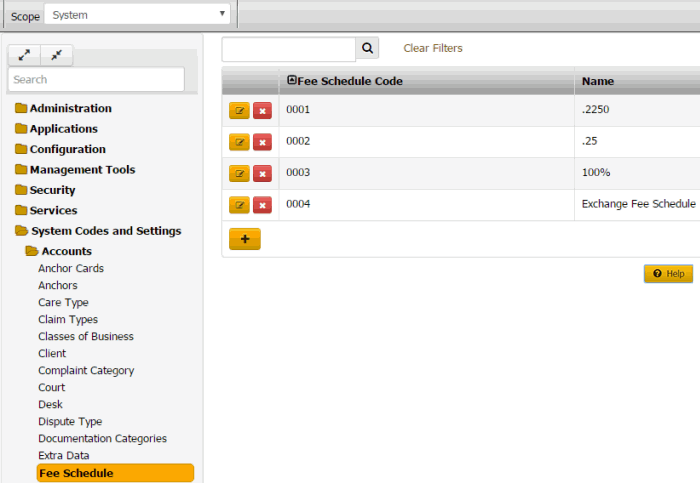The height and width of the screenshot is (483, 700).
Task: Edit the 0003 fee schedule row
Action: pos(239,174)
